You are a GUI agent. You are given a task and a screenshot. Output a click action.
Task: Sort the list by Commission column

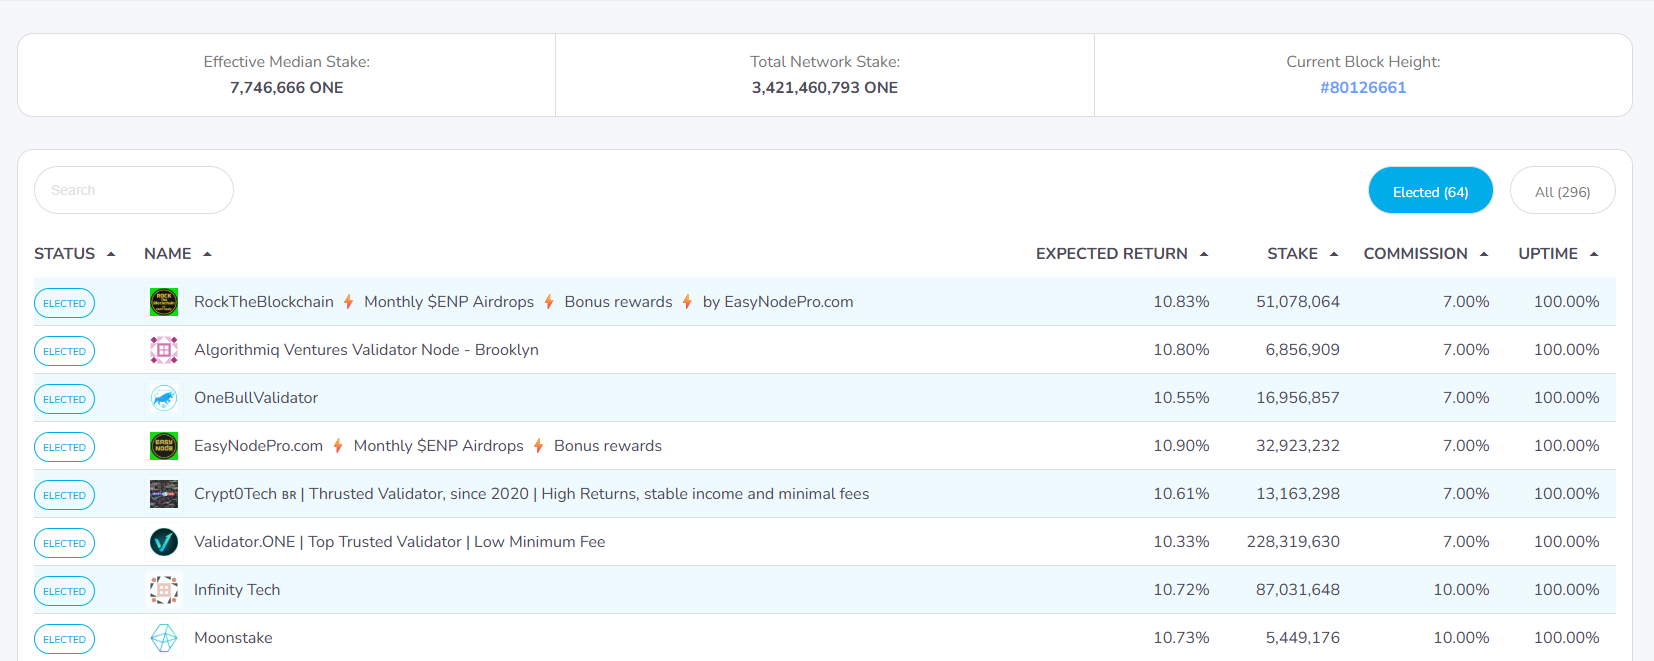1425,254
